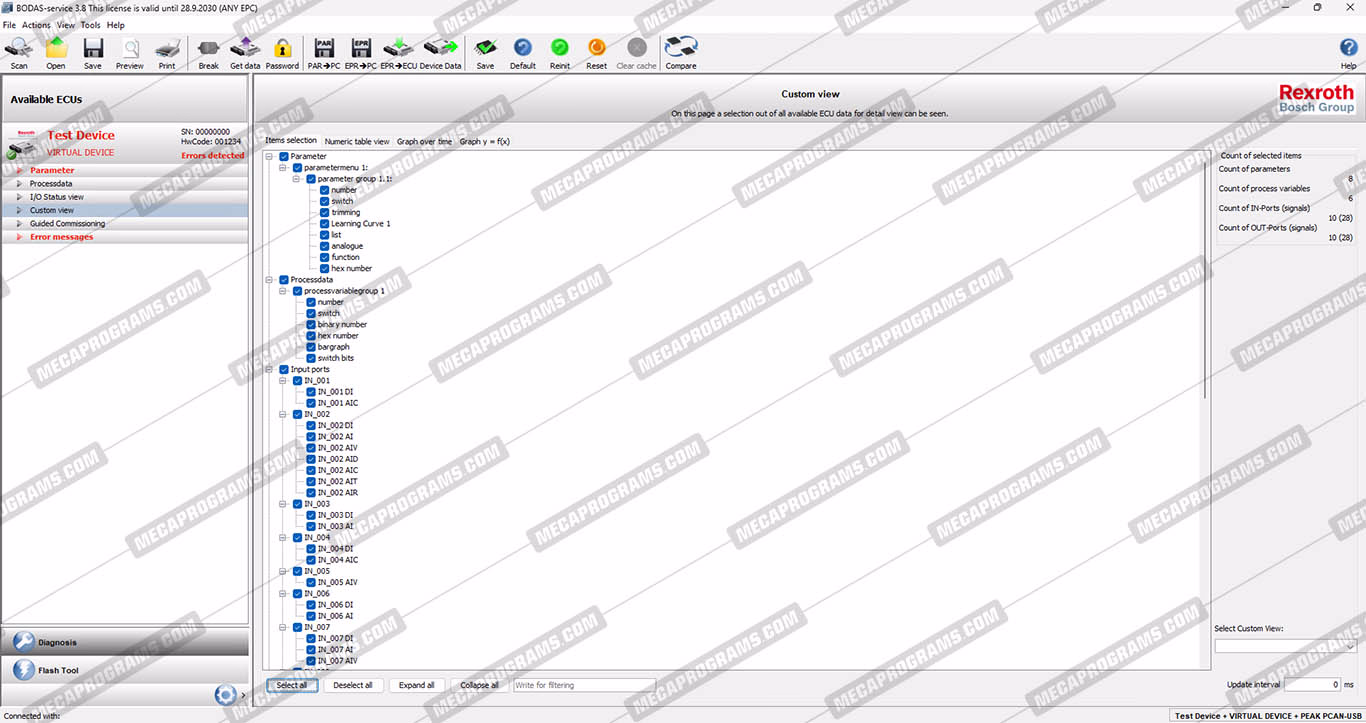Viewport: 1366px width, 723px height.
Task: Collapse the Processdata tree node
Action: (270, 280)
